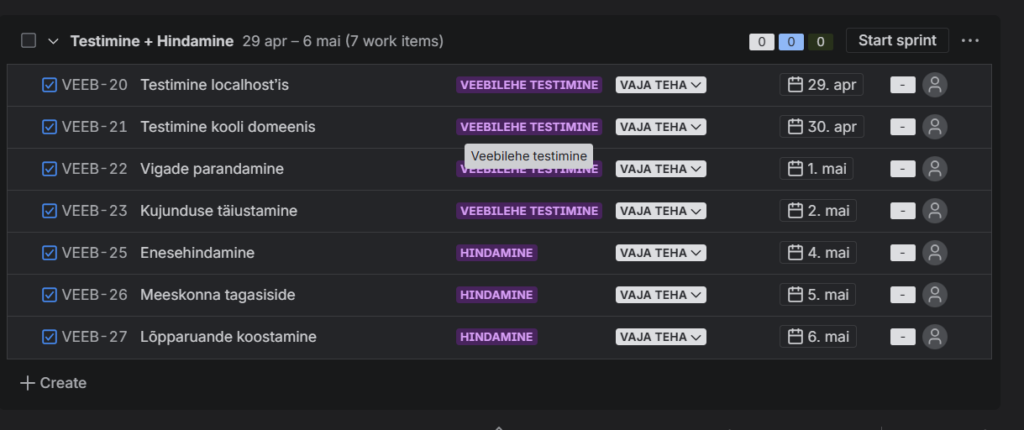The height and width of the screenshot is (430, 1024).
Task: Set the story point estimate for VEEB-27
Action: 902,337
